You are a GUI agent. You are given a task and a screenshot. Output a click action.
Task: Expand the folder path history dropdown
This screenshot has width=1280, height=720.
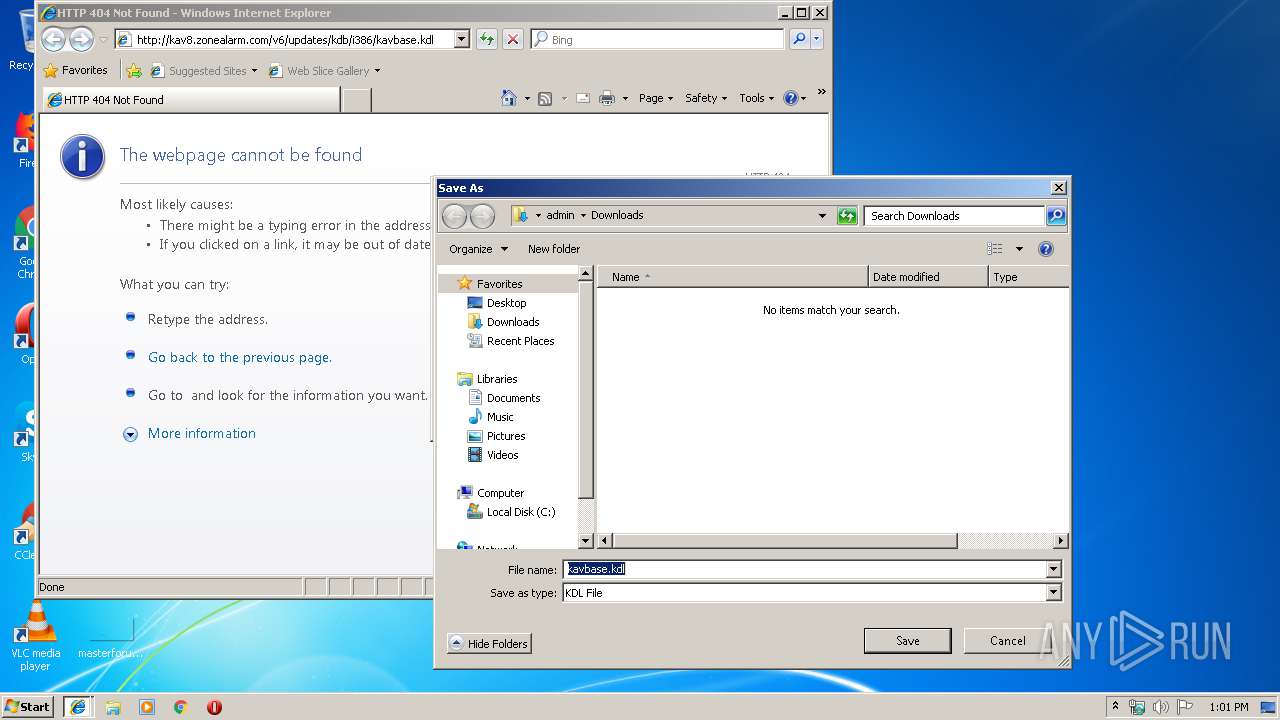click(822, 215)
